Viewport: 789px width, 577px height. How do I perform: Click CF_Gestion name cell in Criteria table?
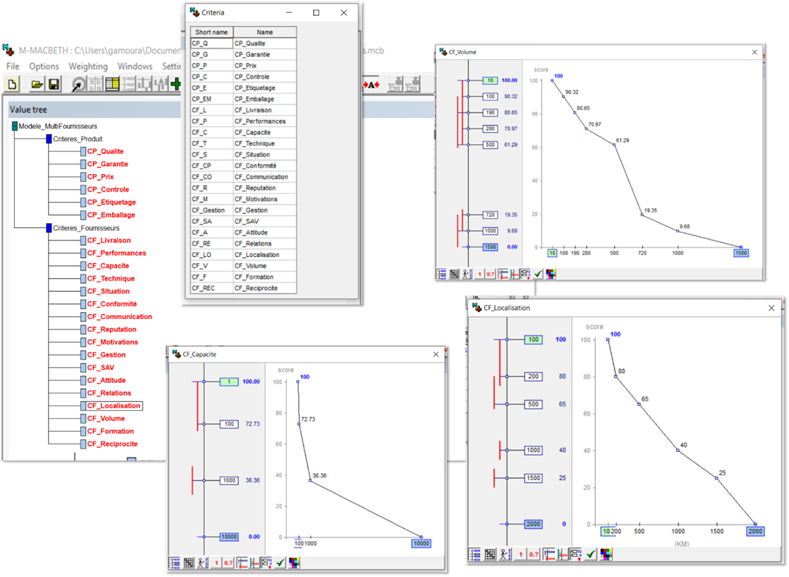pos(265,210)
